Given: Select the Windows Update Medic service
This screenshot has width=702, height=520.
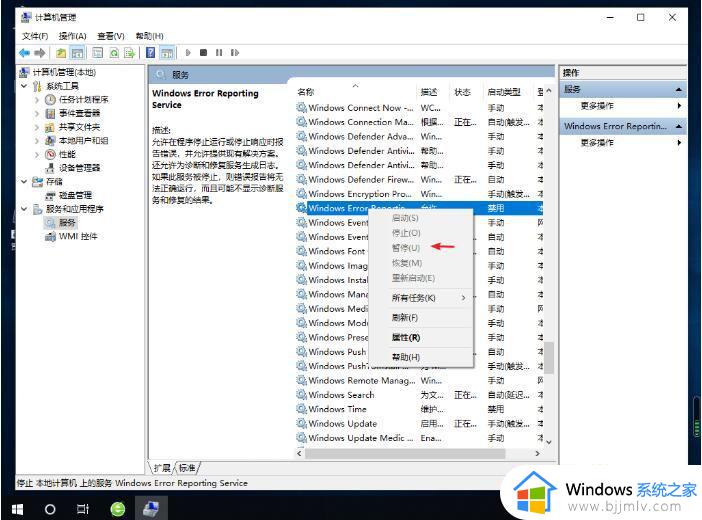Looking at the screenshot, I should (419, 438).
